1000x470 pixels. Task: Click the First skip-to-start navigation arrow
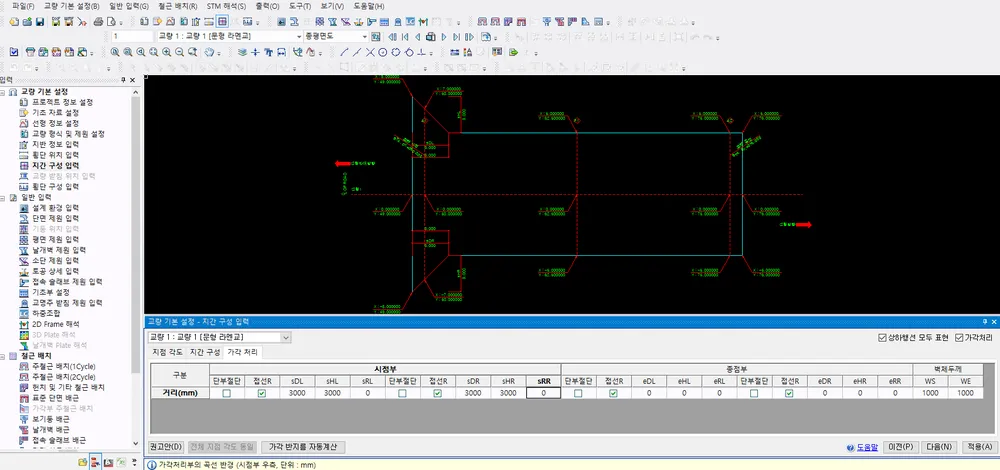pyautogui.click(x=405, y=36)
